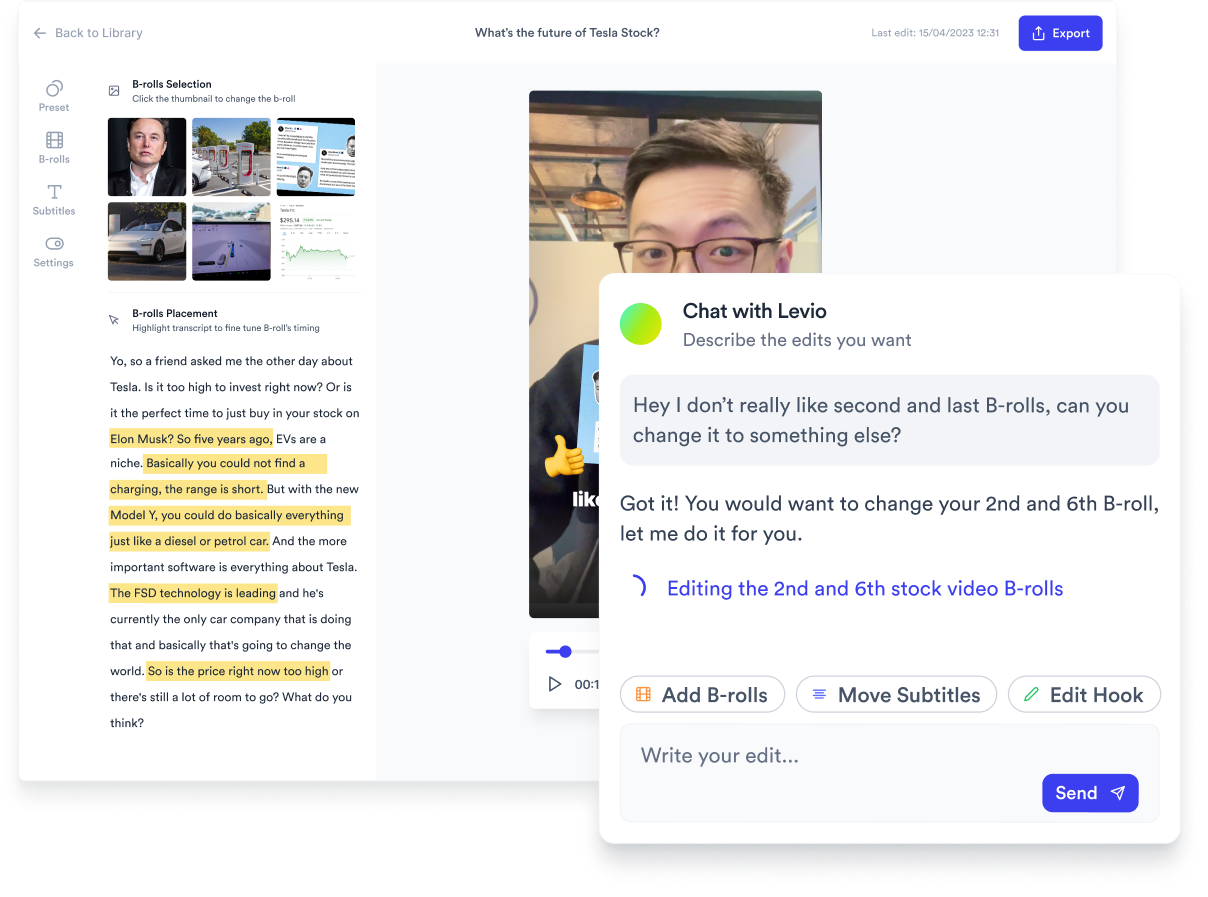Screen dimensions: 1208x897
Task: Click the pencil icon on Edit Hook
Action: (x=1030, y=694)
